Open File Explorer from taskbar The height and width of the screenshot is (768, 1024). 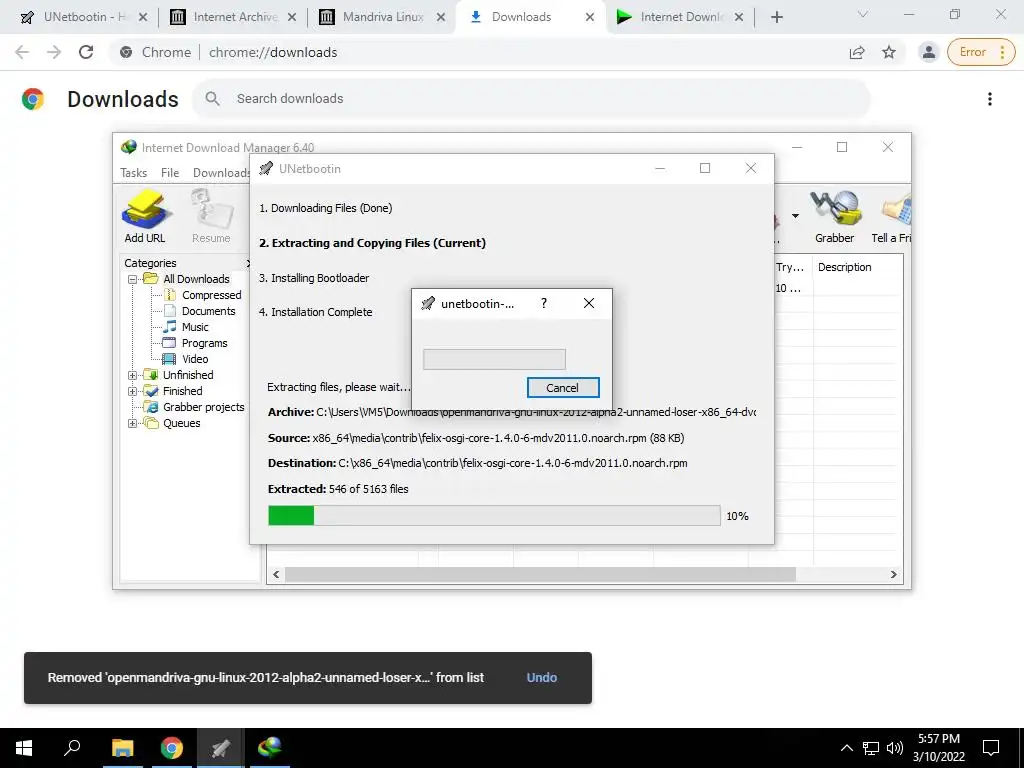point(122,748)
